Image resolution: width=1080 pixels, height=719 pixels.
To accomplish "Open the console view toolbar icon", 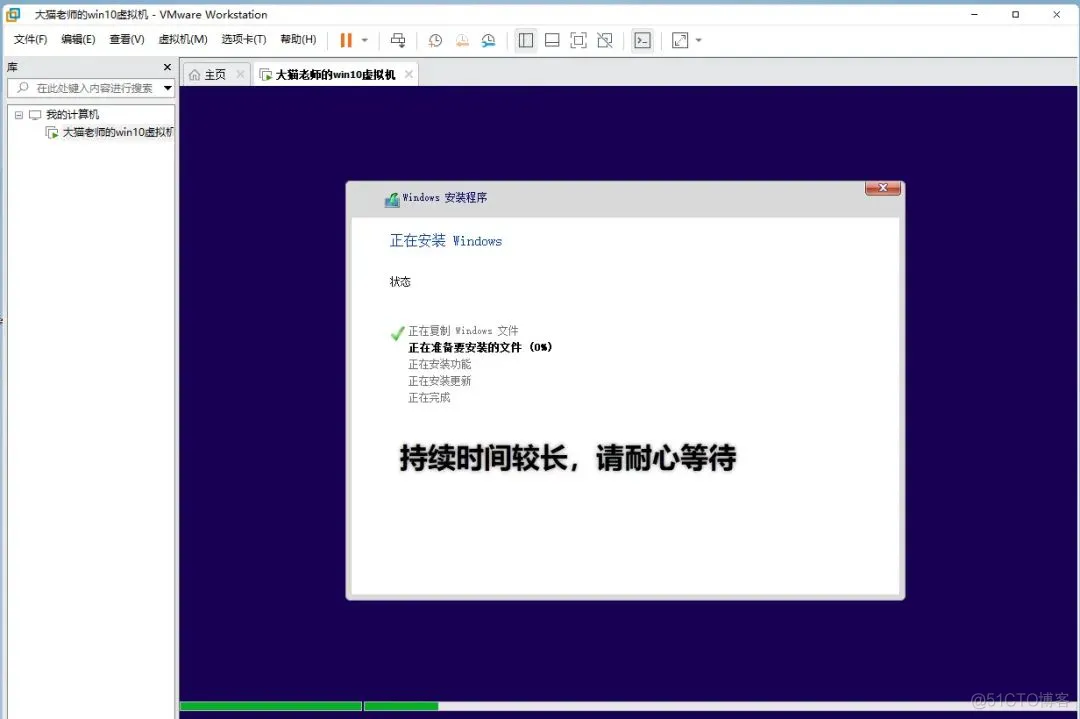I will pos(642,41).
